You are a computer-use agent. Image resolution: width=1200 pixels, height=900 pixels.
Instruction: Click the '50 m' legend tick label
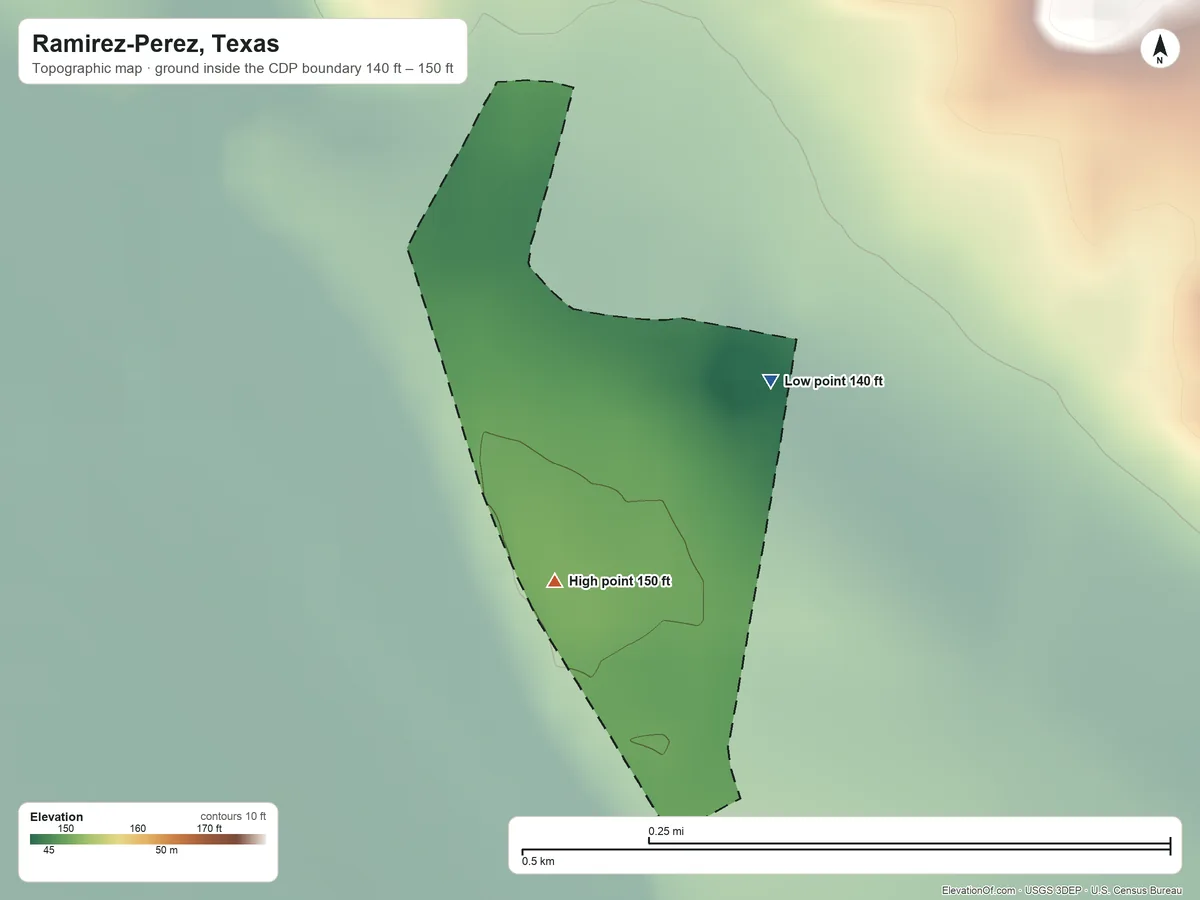point(166,850)
